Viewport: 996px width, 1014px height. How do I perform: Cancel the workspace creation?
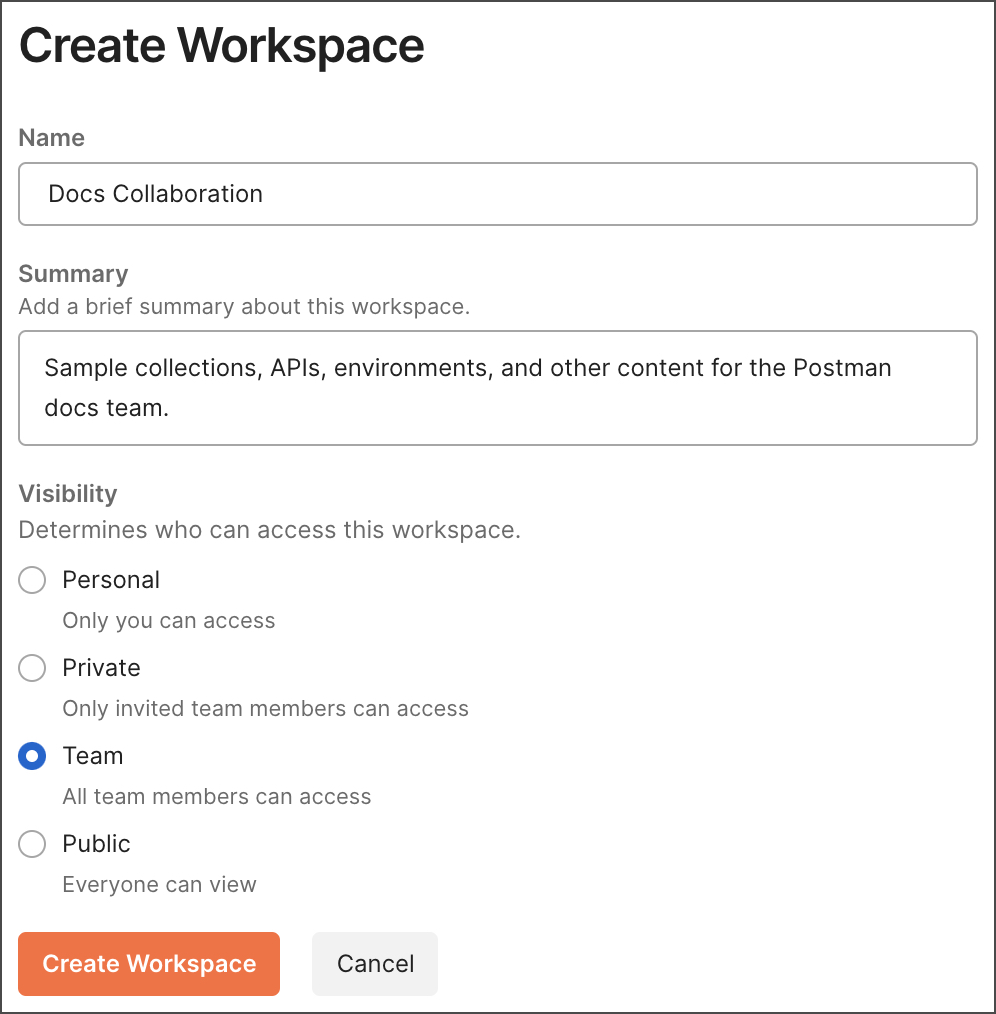pos(375,964)
